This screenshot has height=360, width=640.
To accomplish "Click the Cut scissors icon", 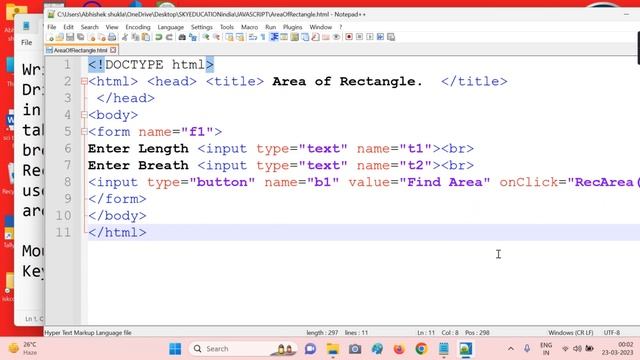I will pos(125,37).
